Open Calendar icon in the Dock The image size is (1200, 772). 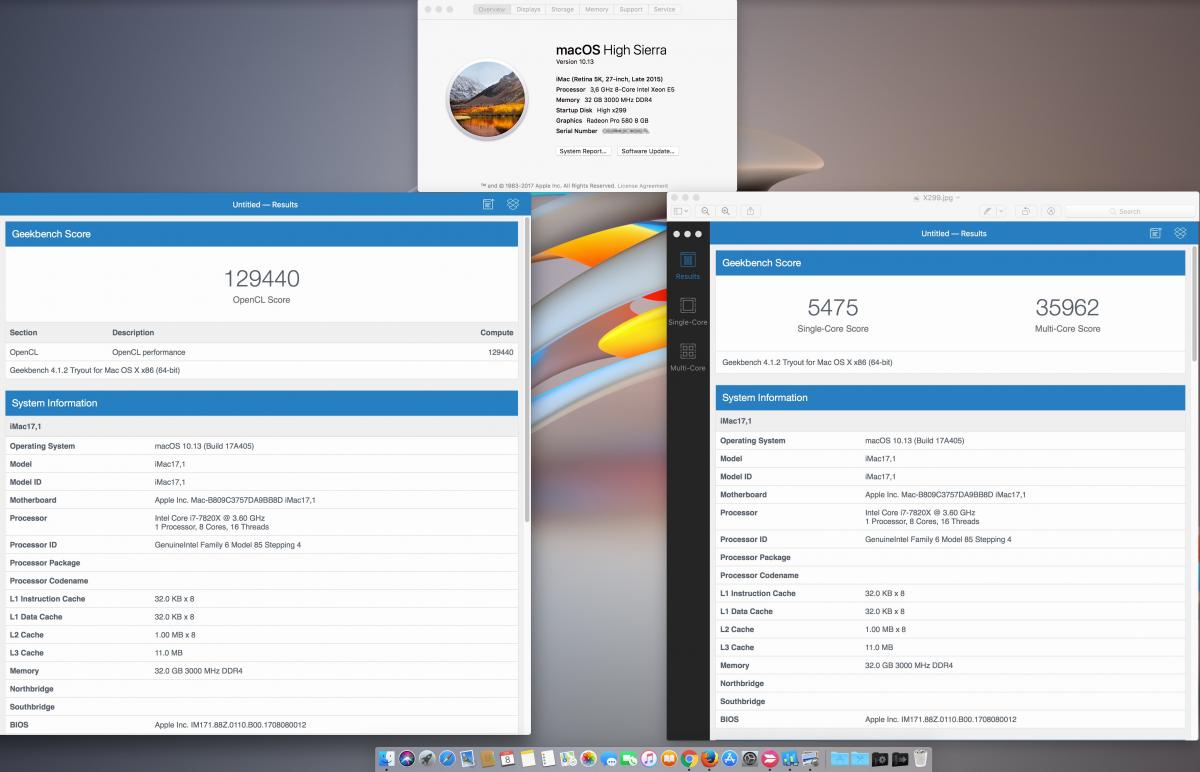coord(507,759)
